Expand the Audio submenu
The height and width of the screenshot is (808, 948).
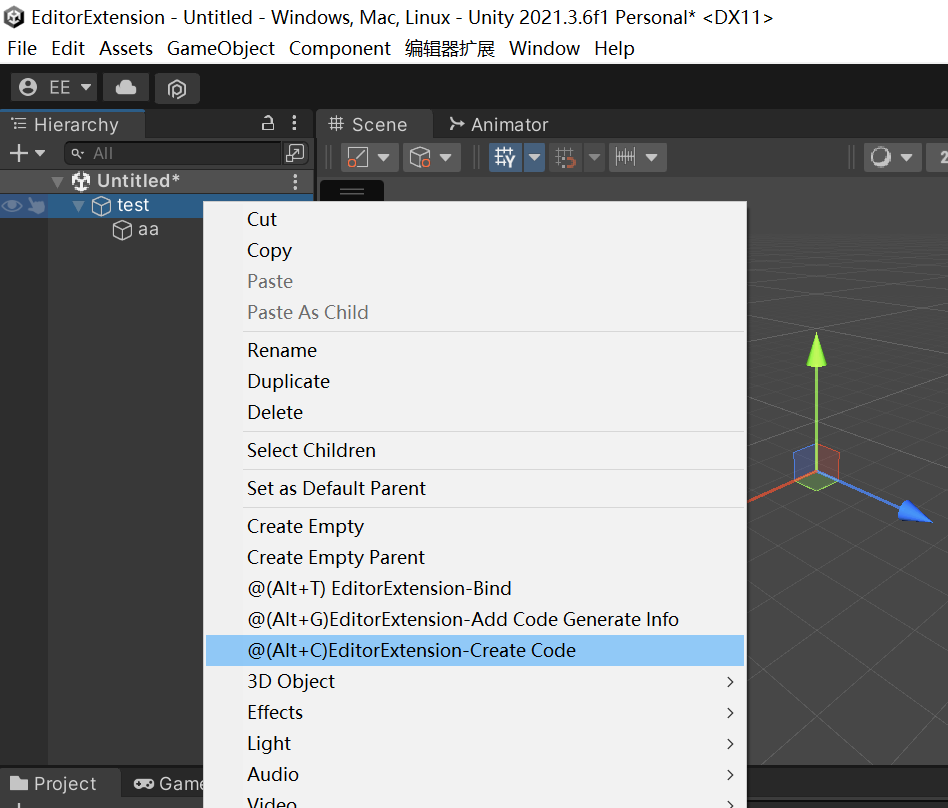[475, 775]
